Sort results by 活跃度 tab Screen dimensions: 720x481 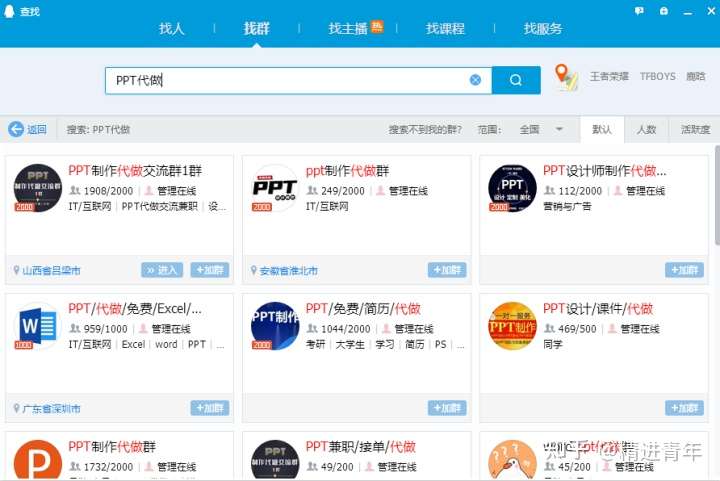(695, 129)
